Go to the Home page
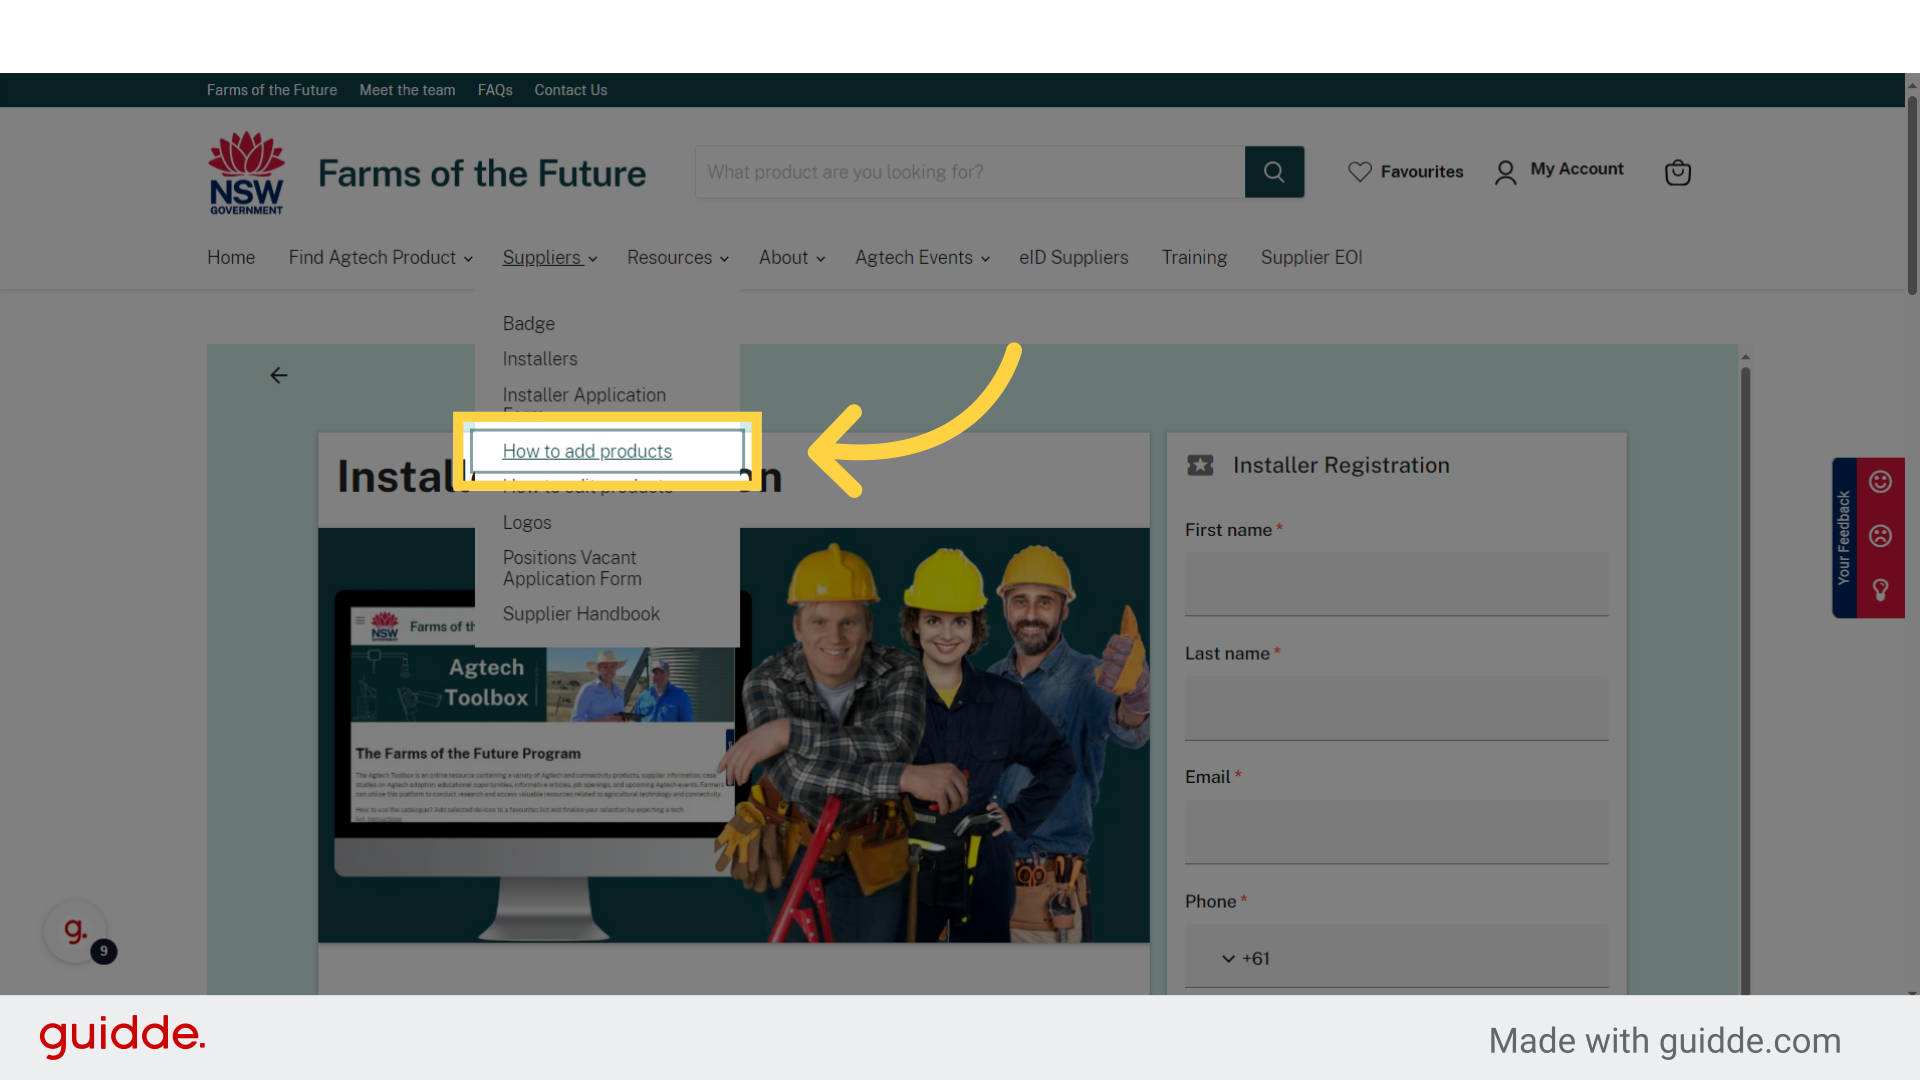Viewport: 1920px width, 1080px height. [231, 257]
